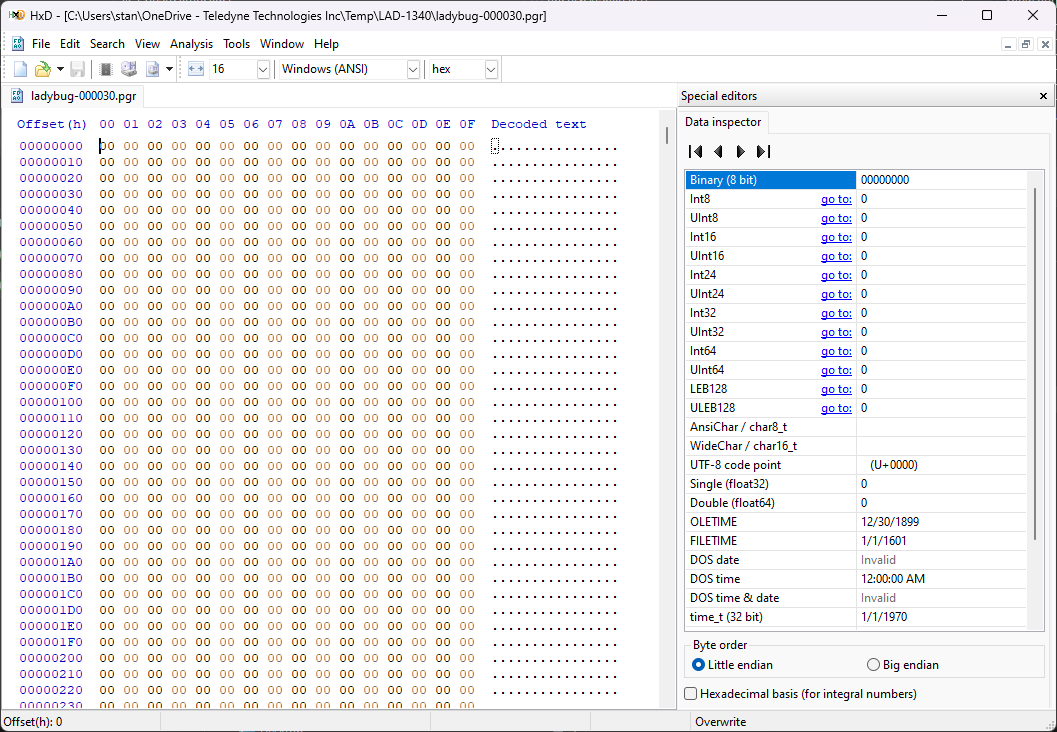Click the go to link for LEB128

tap(836, 389)
